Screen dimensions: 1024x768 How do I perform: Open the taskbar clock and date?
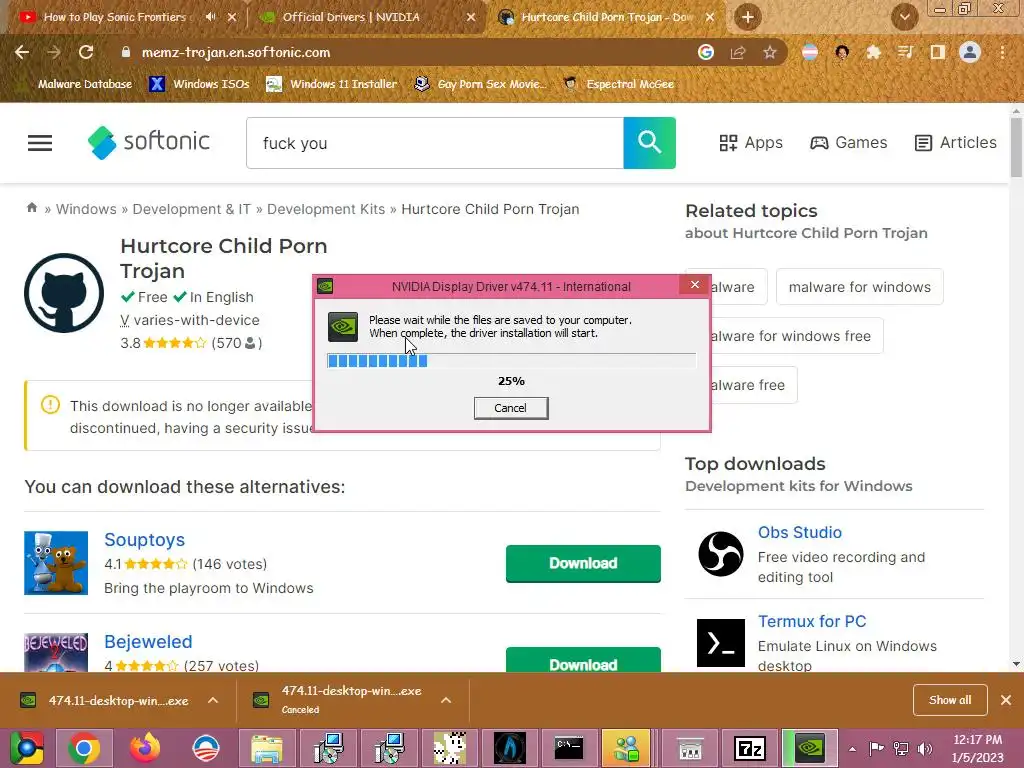coord(978,748)
